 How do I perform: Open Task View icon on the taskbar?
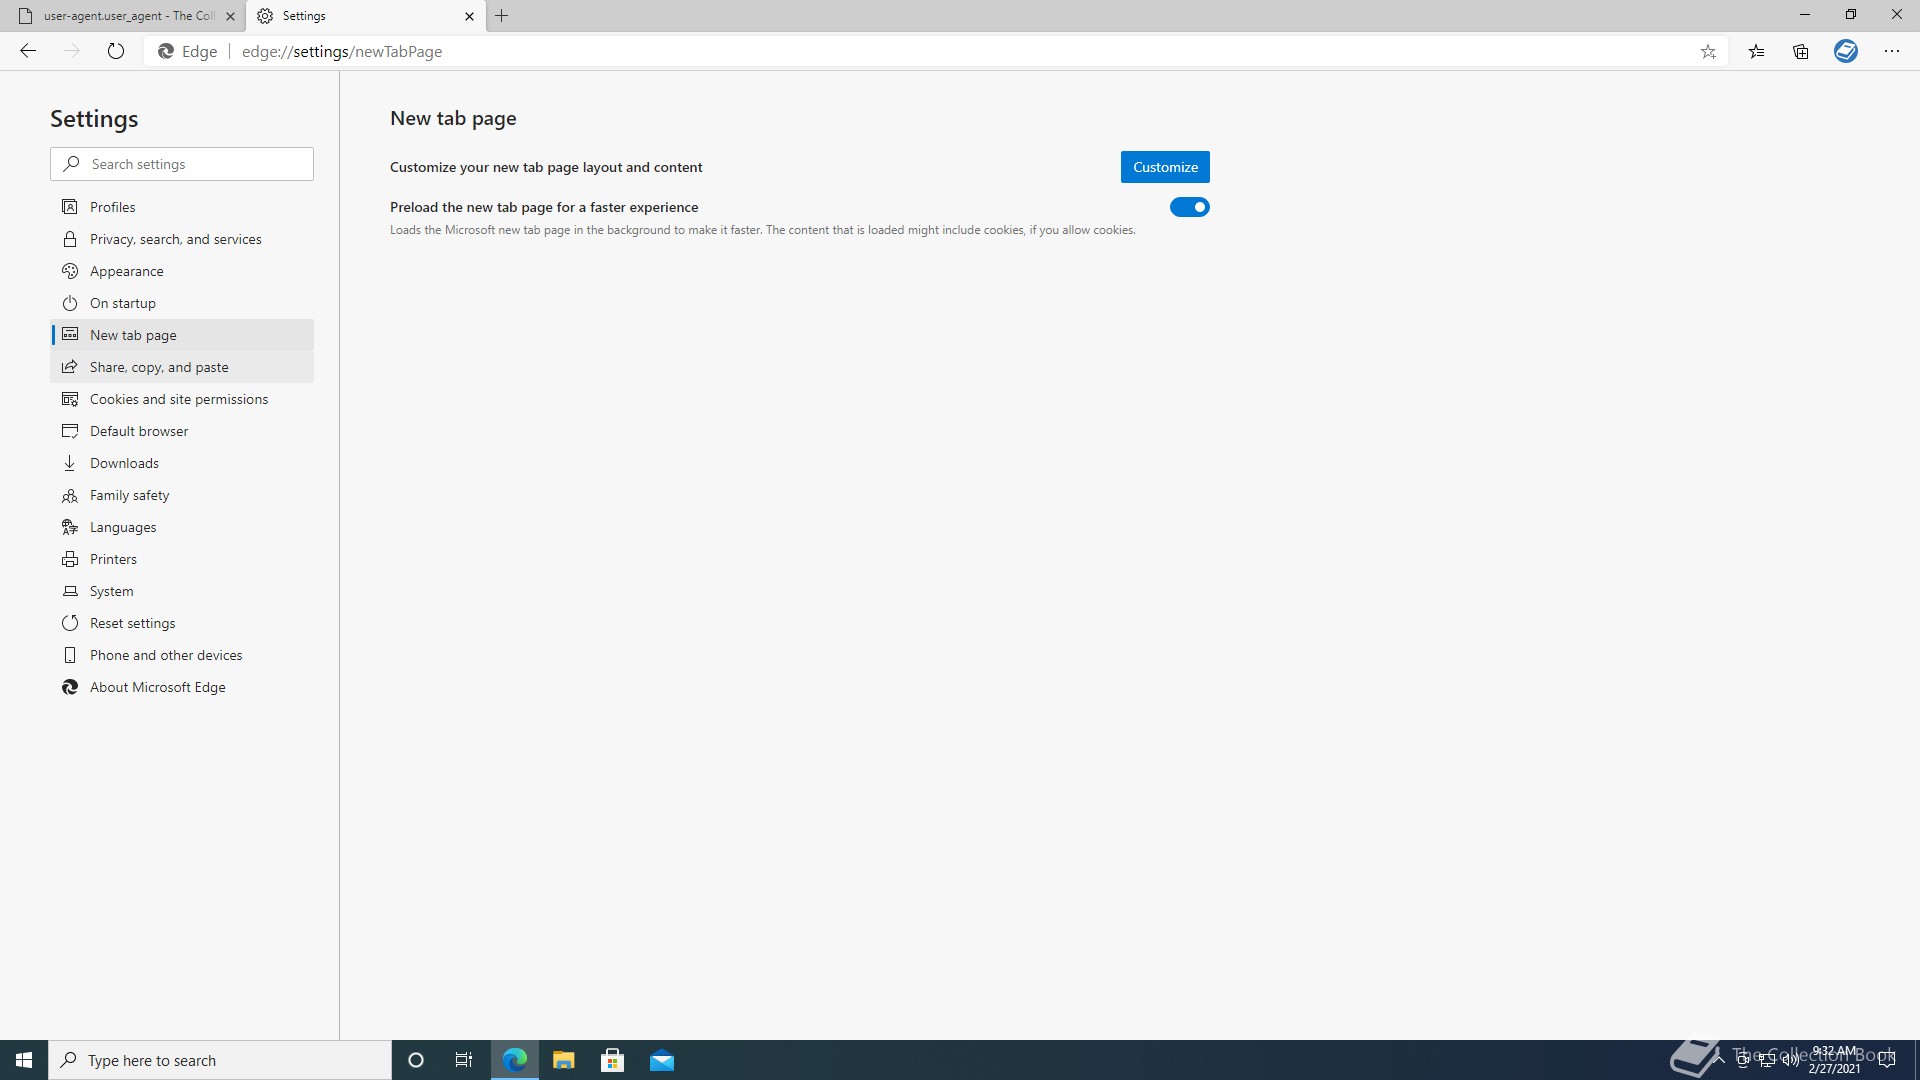(464, 1060)
